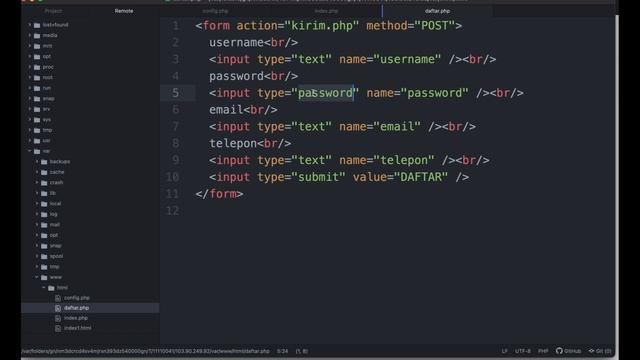Collapse the var folder arrow

pos(30,151)
